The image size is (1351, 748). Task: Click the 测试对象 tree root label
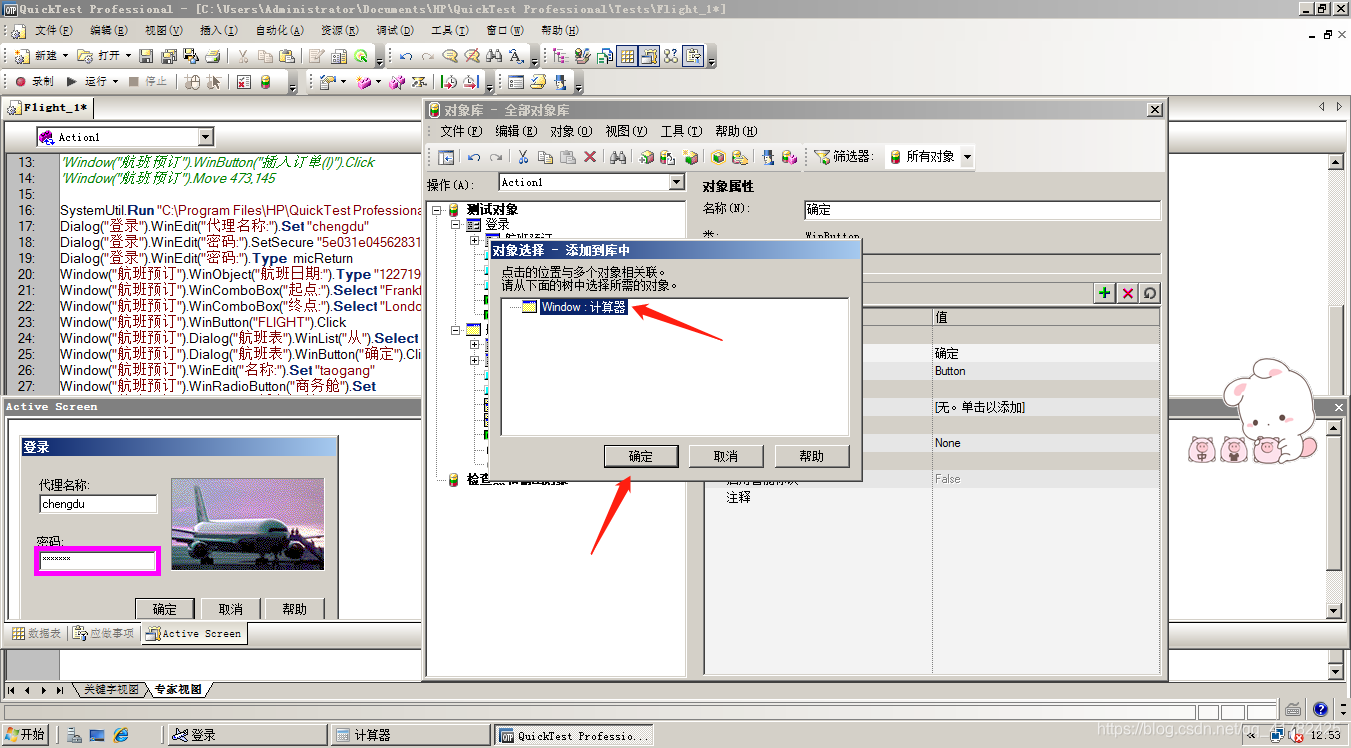(492, 209)
